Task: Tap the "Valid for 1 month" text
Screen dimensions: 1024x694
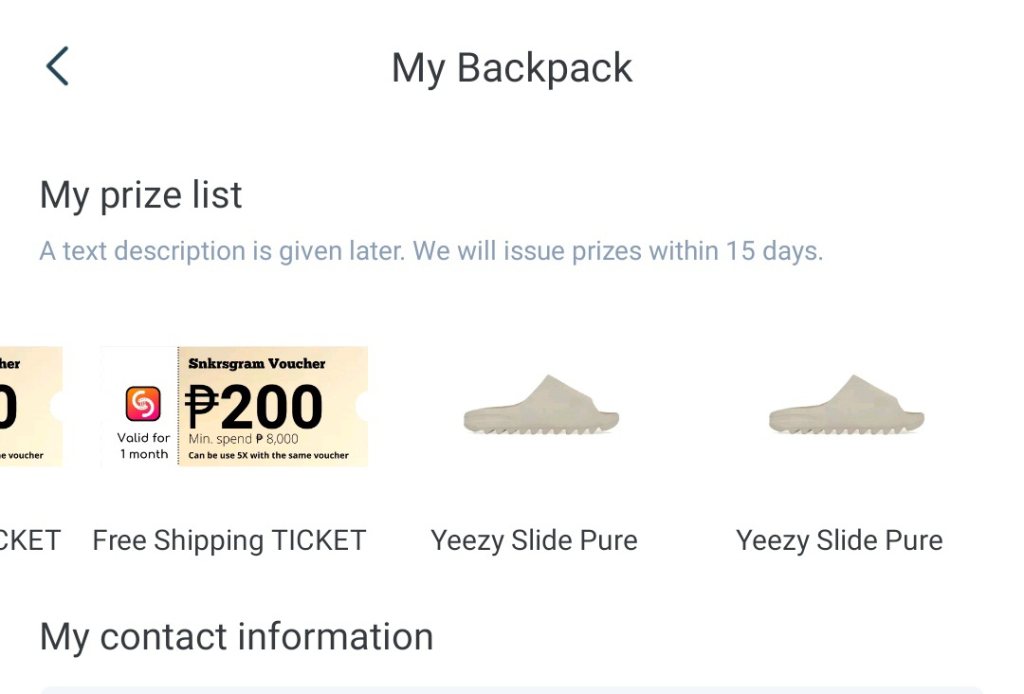Action: (143, 446)
